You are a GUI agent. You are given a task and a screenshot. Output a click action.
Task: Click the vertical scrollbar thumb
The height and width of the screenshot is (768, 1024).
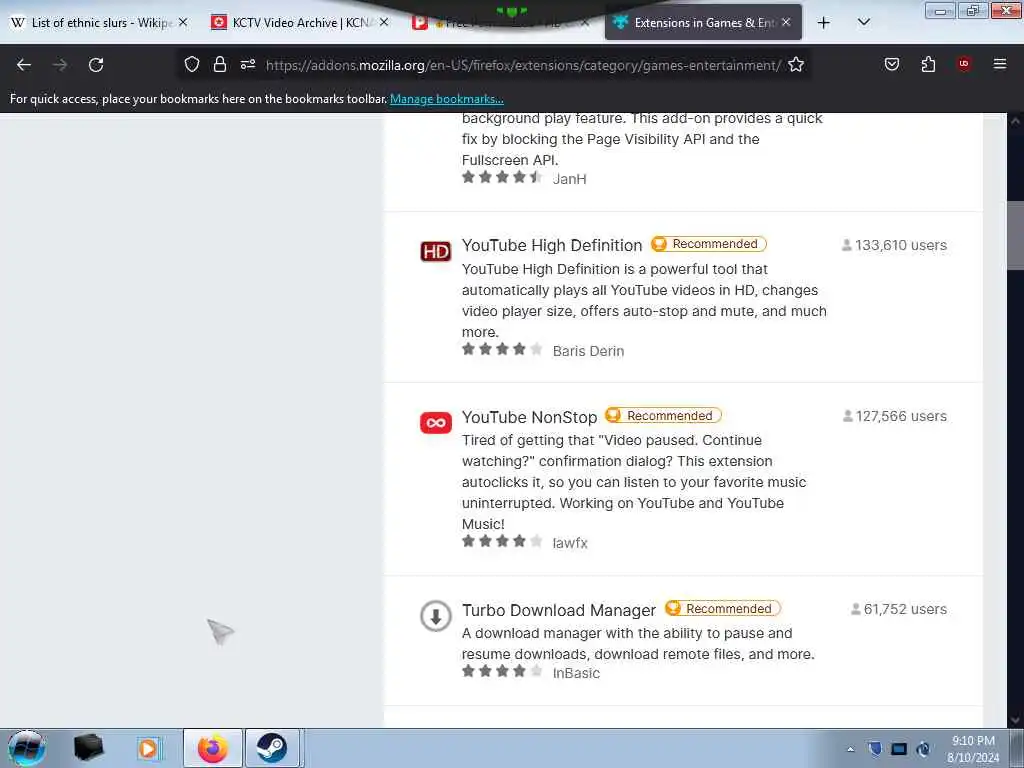coord(1015,236)
